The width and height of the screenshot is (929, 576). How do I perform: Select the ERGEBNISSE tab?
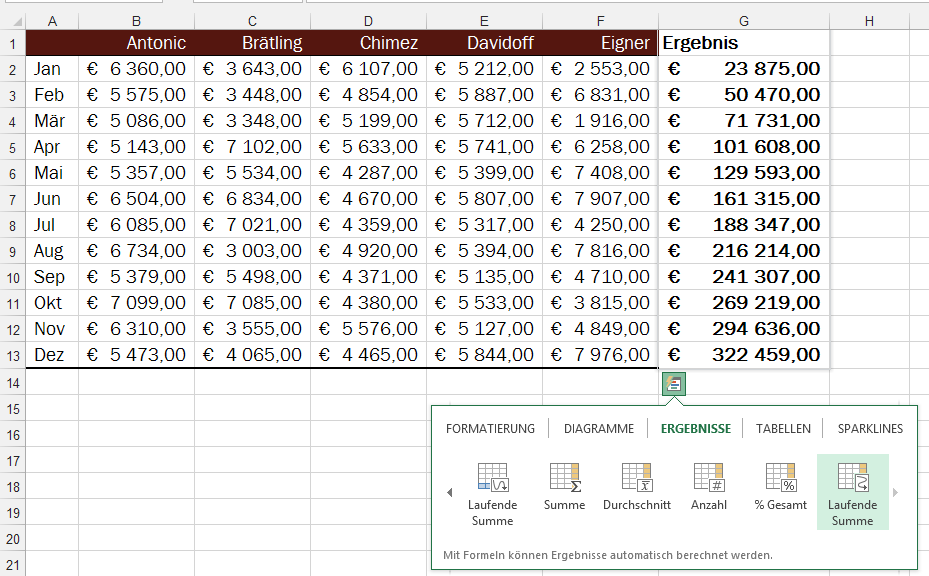pyautogui.click(x=695, y=428)
